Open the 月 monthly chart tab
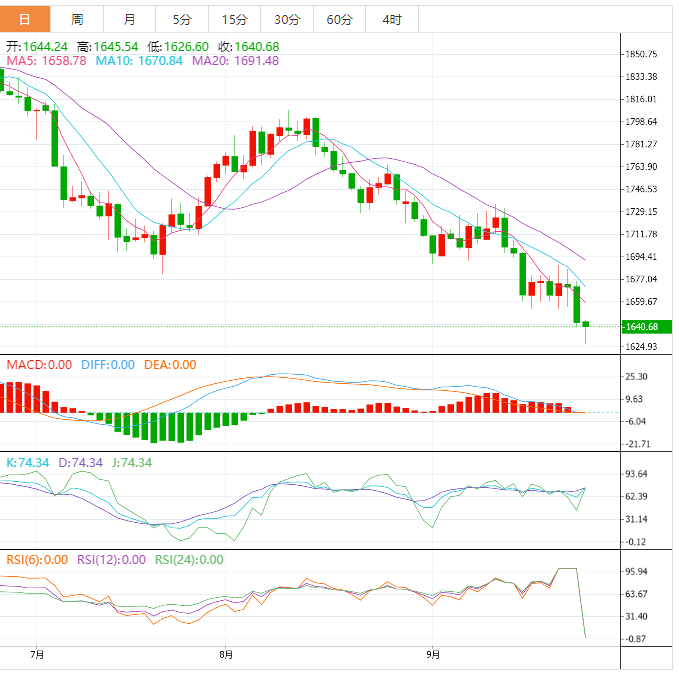This screenshot has width=679, height=675. [x=130, y=20]
